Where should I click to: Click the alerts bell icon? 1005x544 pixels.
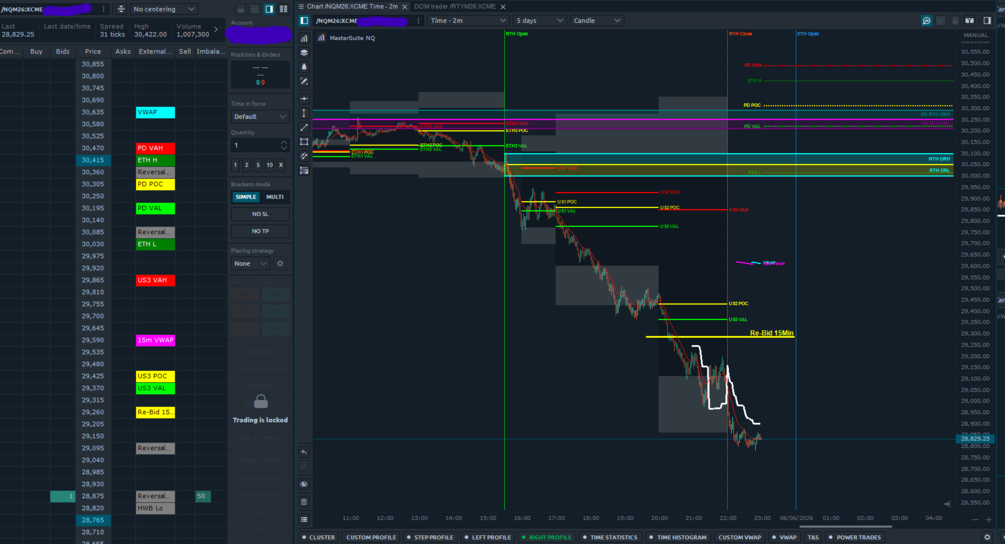pyautogui.click(x=304, y=67)
